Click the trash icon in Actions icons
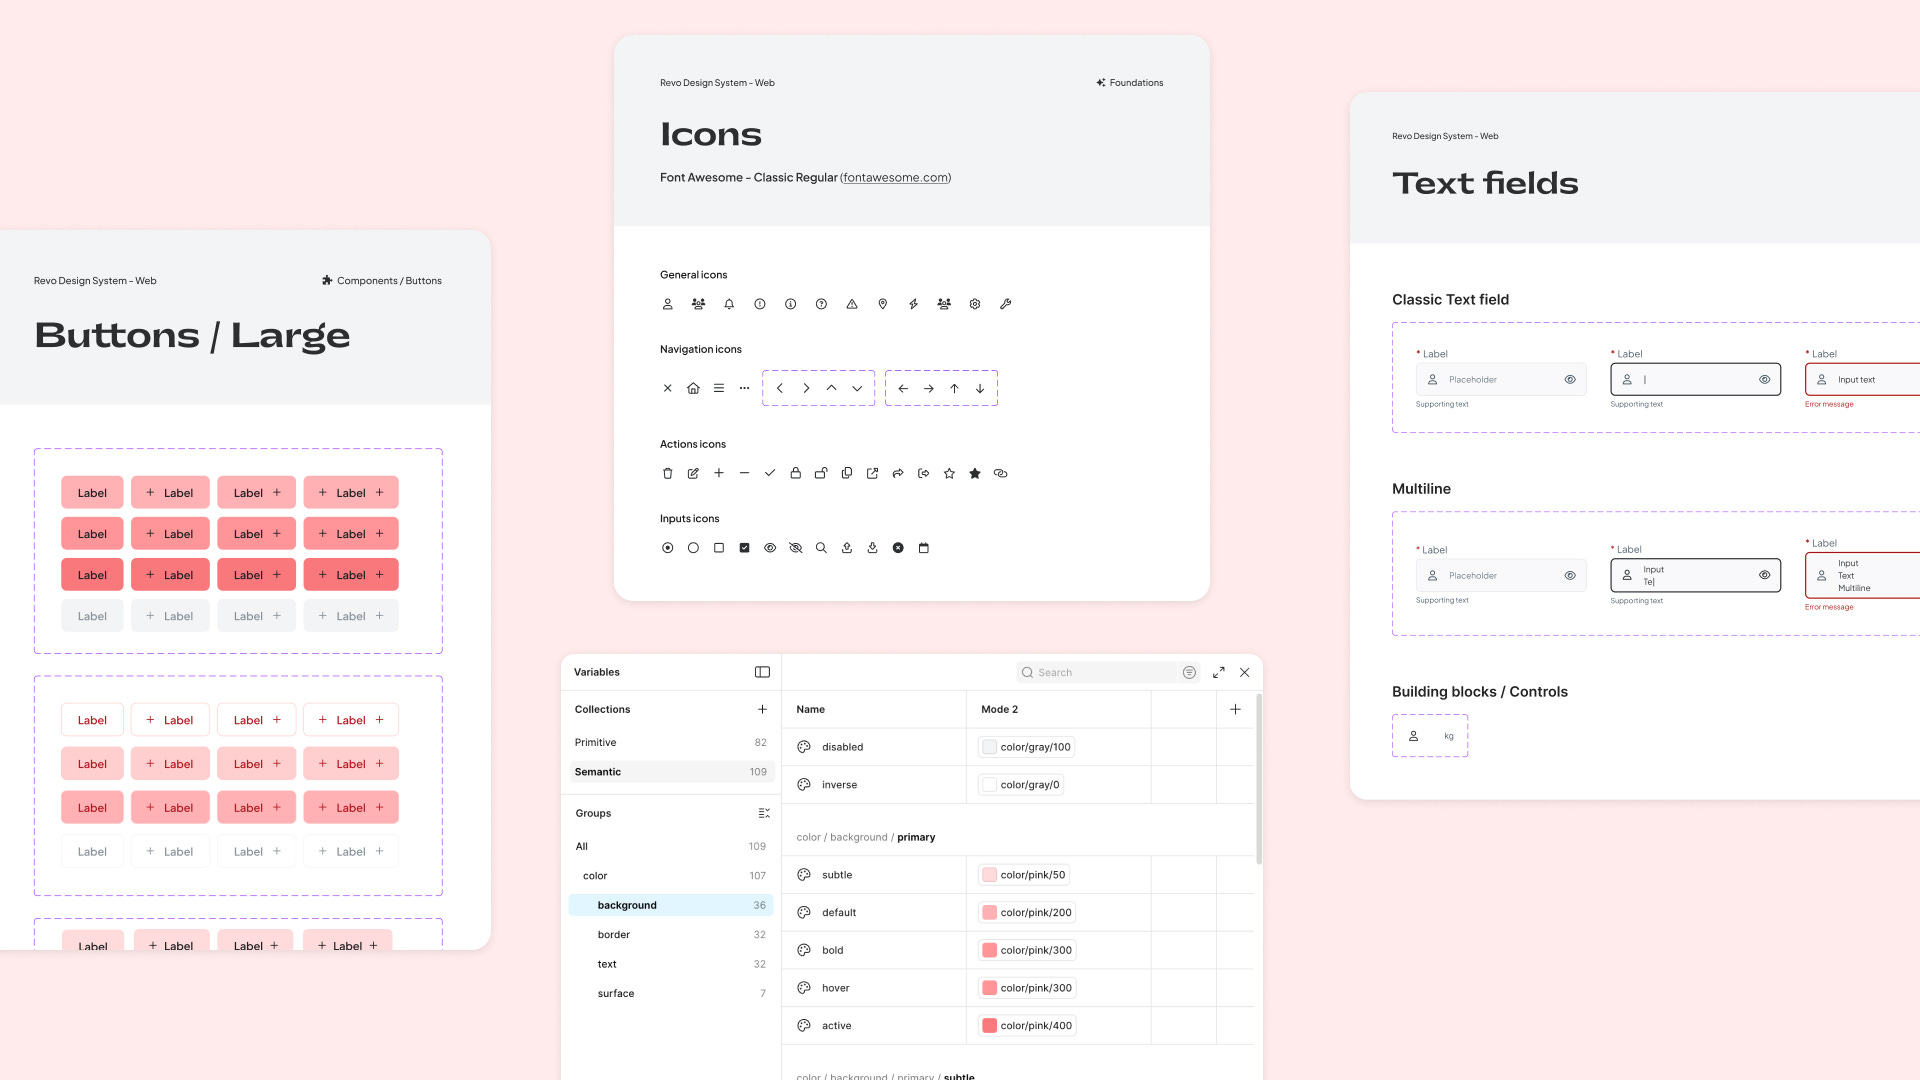This screenshot has height=1080, width=1920. [x=667, y=473]
